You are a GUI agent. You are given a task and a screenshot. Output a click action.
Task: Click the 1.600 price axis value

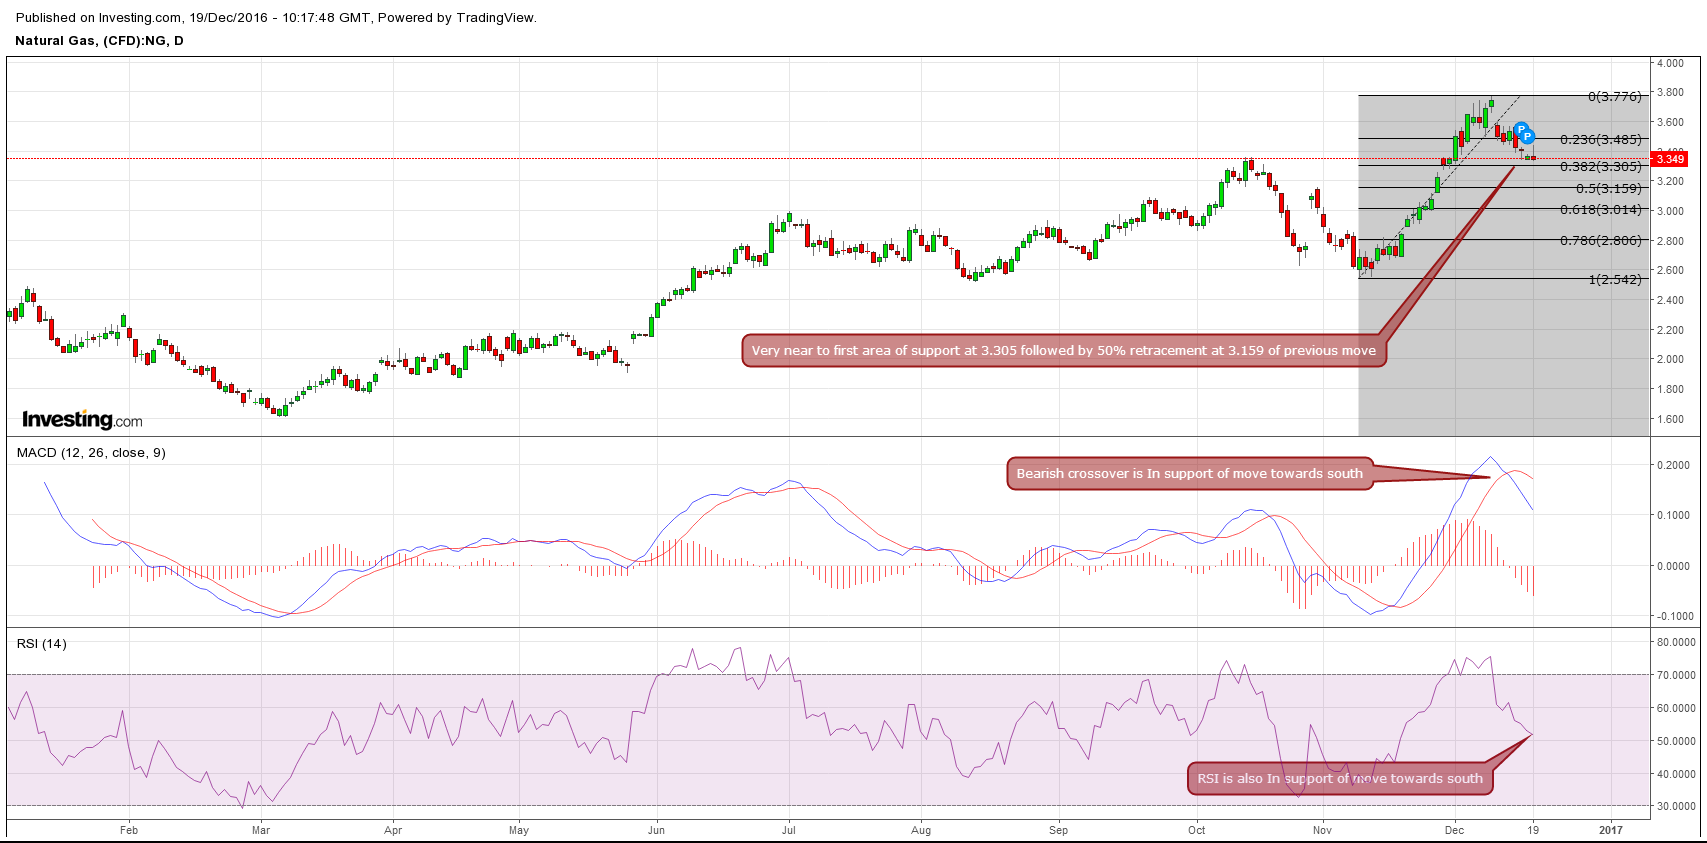pos(1670,419)
